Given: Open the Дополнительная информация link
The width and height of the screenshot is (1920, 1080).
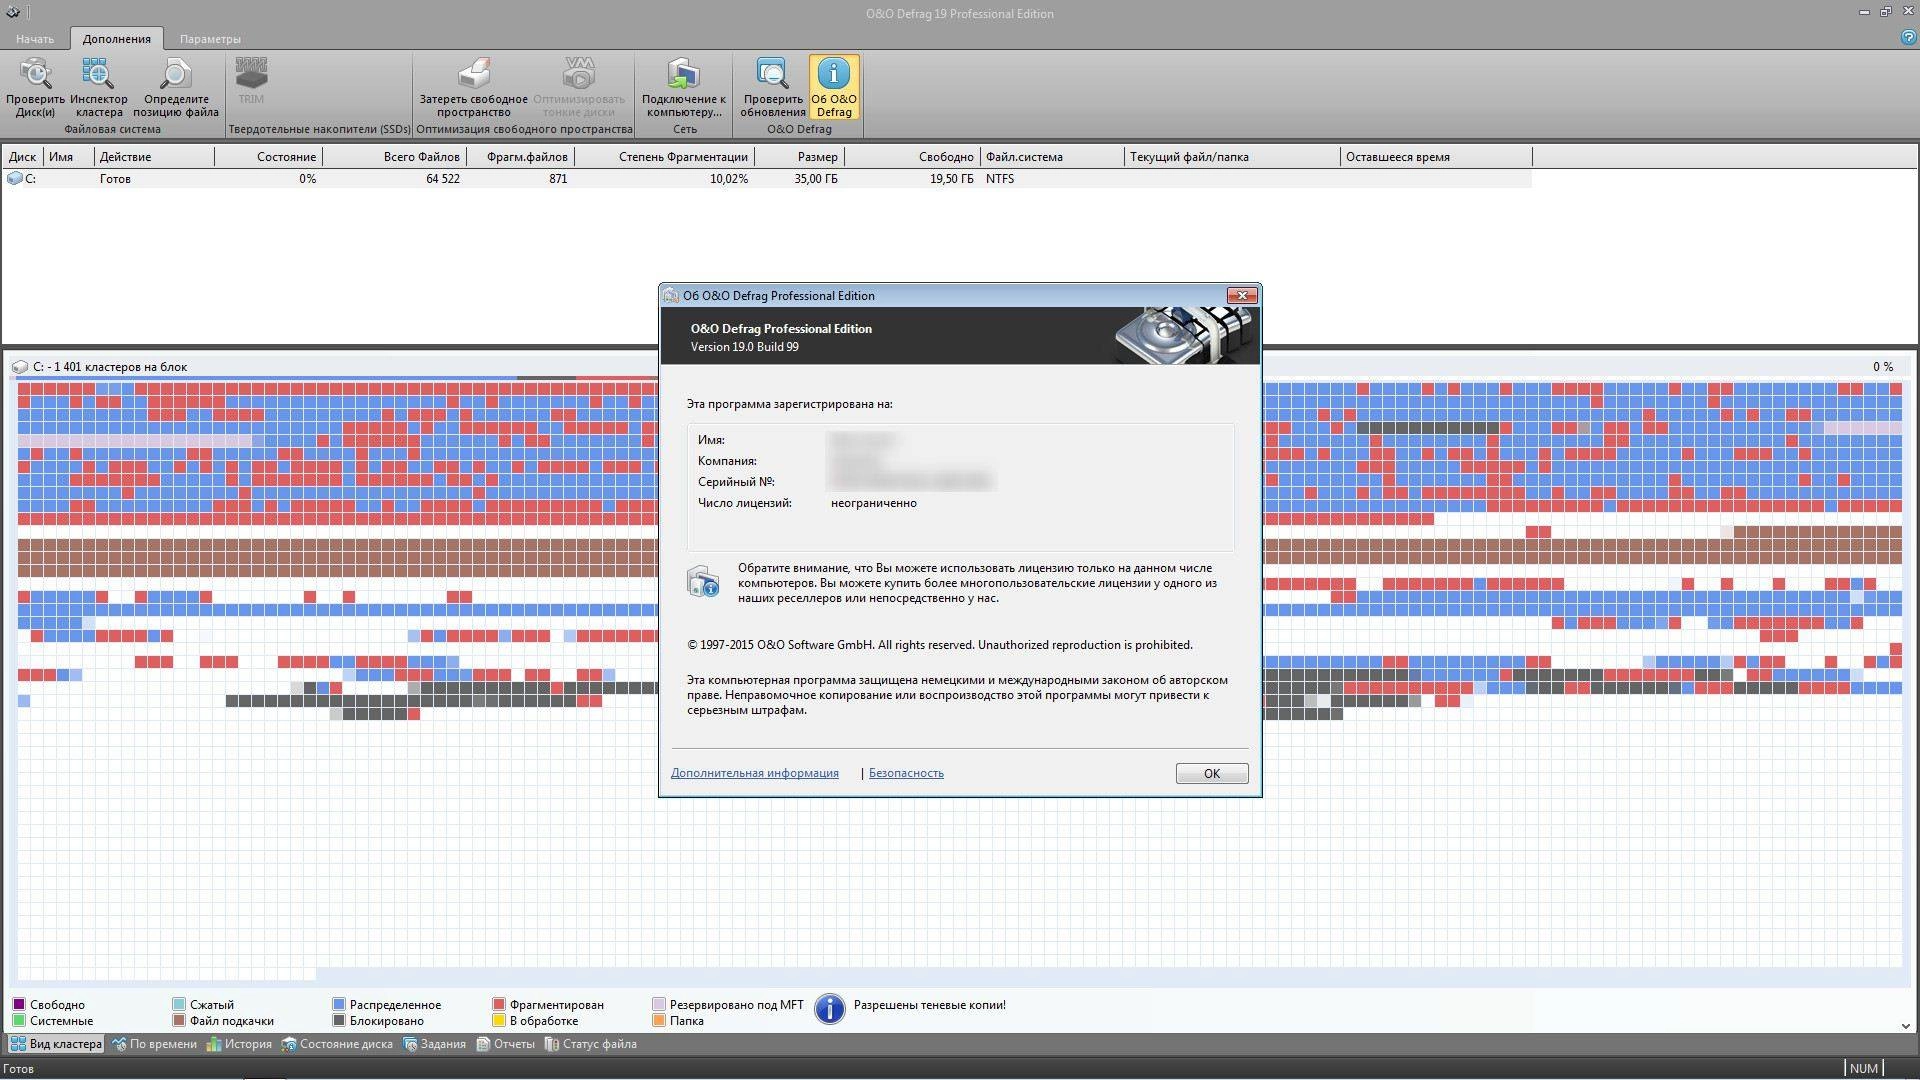Looking at the screenshot, I should 755,773.
